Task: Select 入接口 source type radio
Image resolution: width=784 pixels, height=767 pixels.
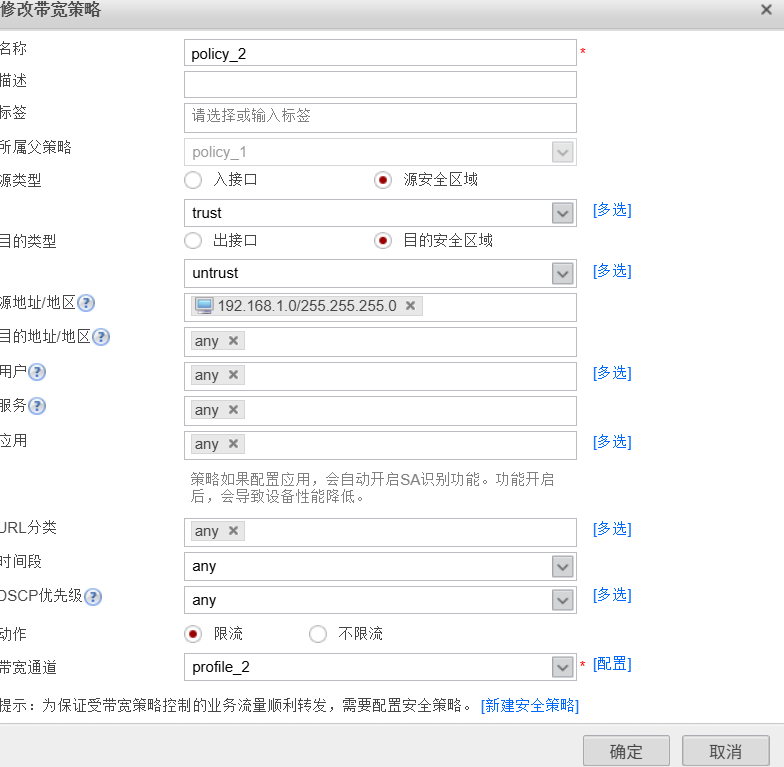Action: point(193,180)
